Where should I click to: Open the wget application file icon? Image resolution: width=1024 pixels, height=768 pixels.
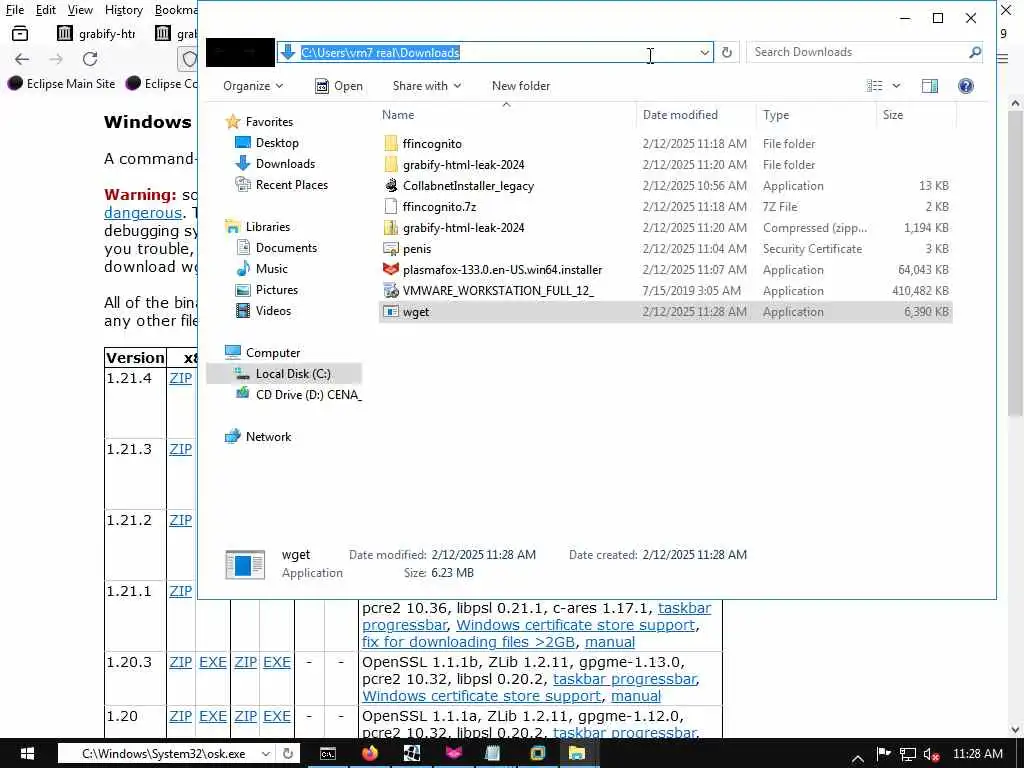point(391,312)
